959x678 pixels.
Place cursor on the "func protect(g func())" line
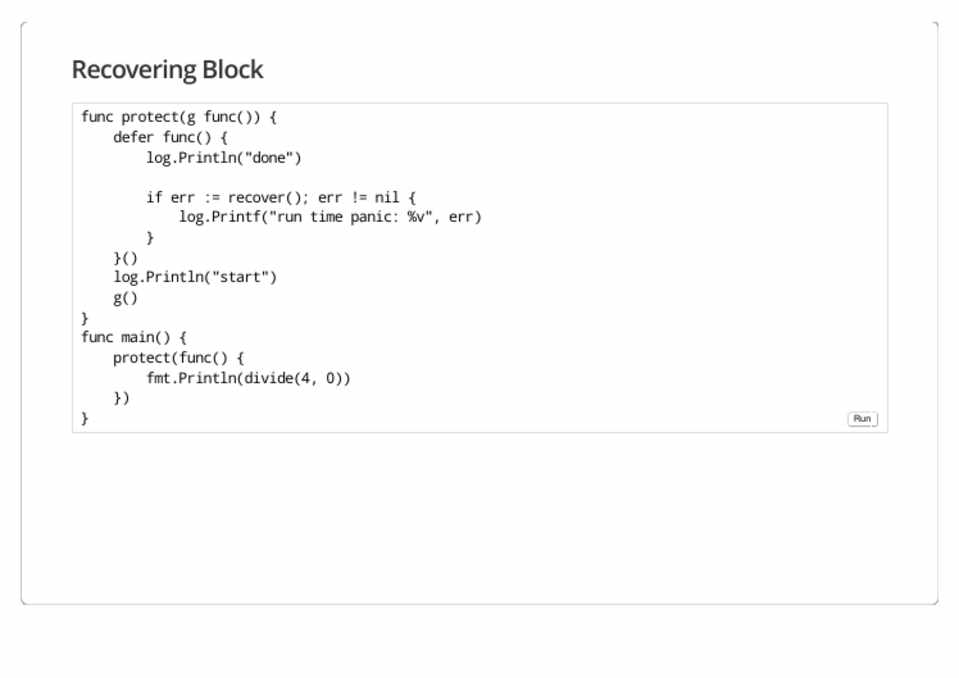point(179,117)
